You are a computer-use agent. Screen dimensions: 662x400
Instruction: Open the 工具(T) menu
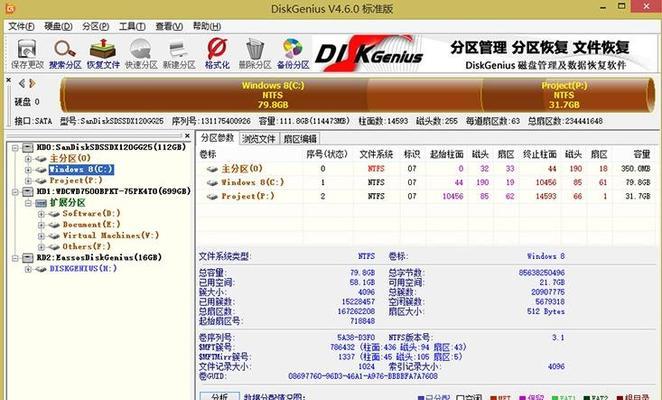point(132,26)
